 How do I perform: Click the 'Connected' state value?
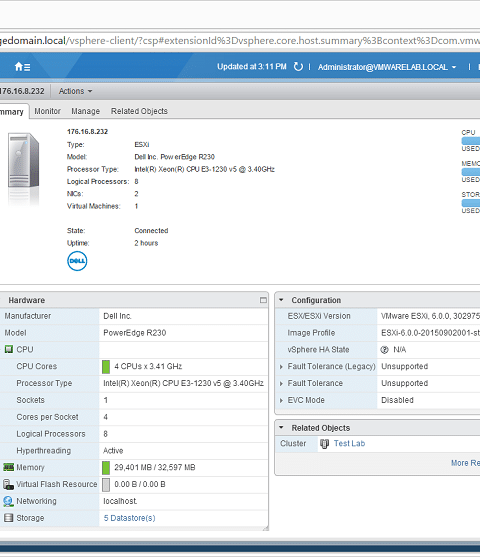coord(151,231)
